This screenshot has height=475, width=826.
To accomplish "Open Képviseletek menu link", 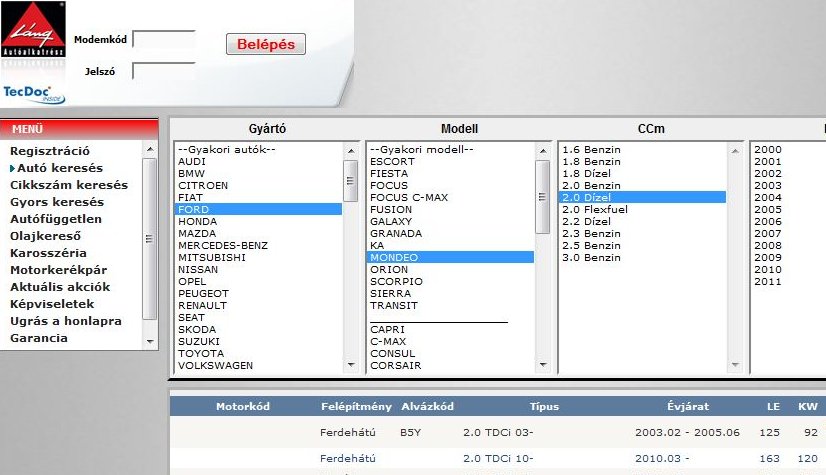I will (x=52, y=304).
